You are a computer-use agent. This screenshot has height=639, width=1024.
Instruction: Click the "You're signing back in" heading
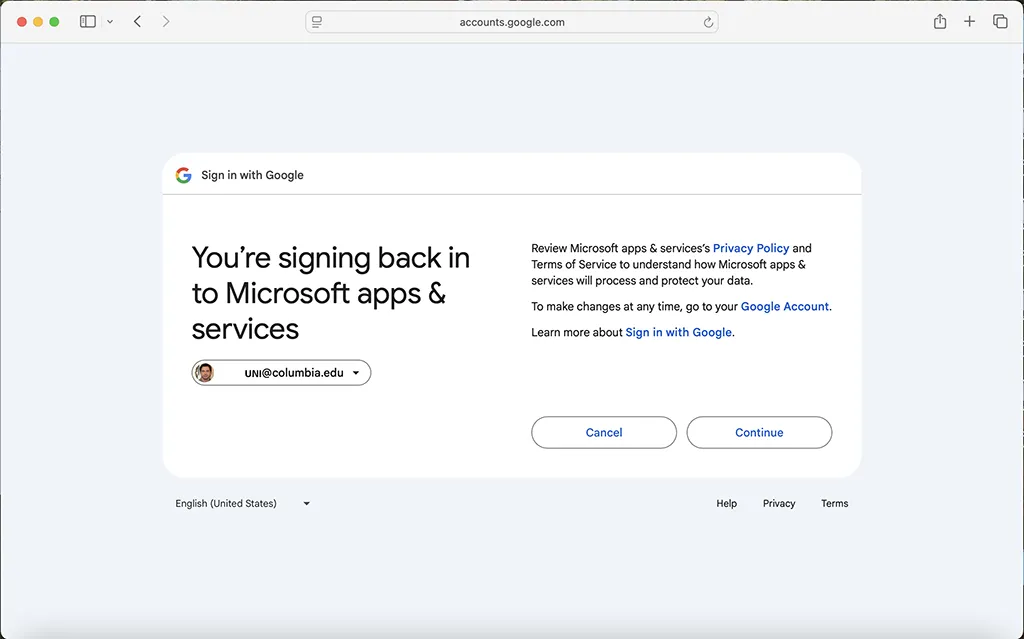pos(330,293)
